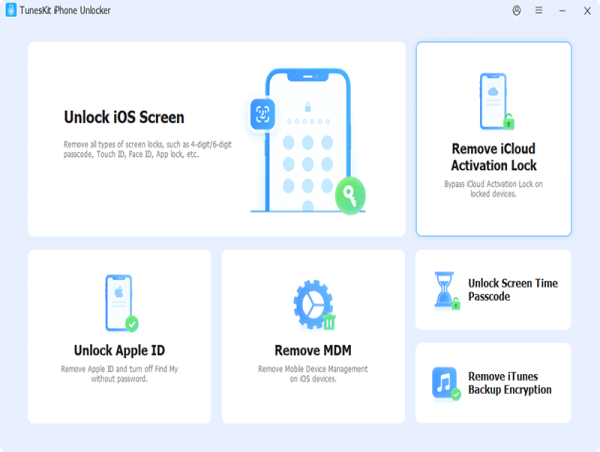
Task: Open the user account icon in title bar
Action: click(517, 10)
